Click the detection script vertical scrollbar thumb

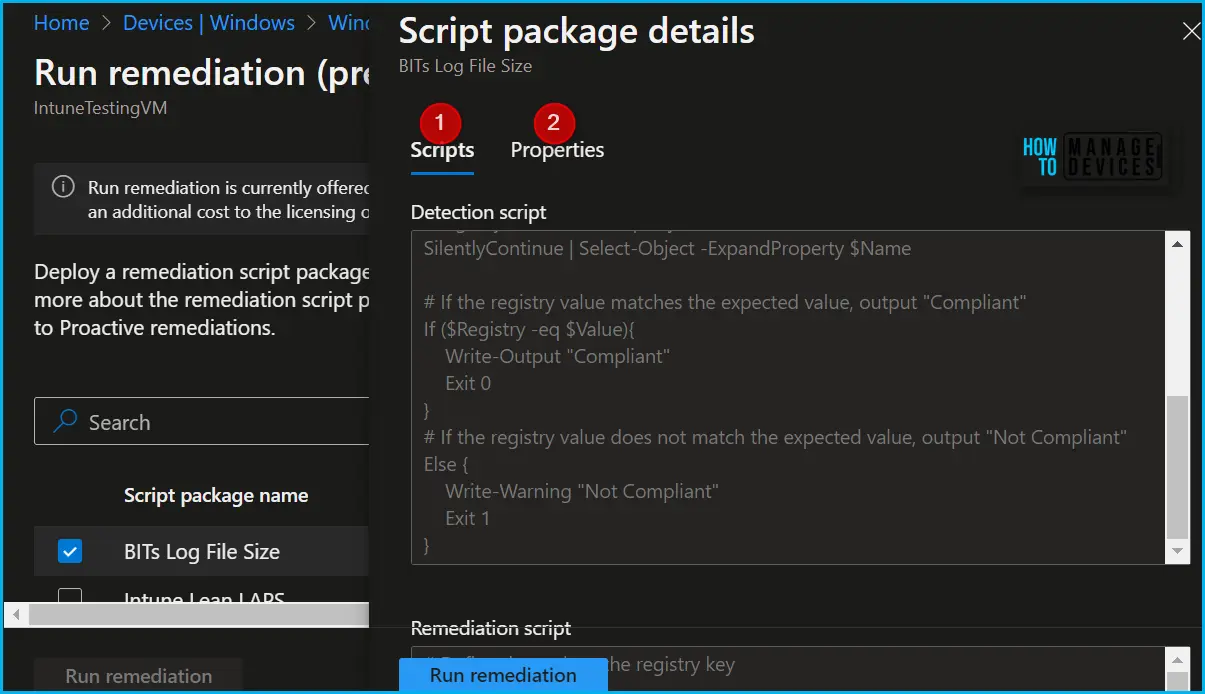[1178, 467]
